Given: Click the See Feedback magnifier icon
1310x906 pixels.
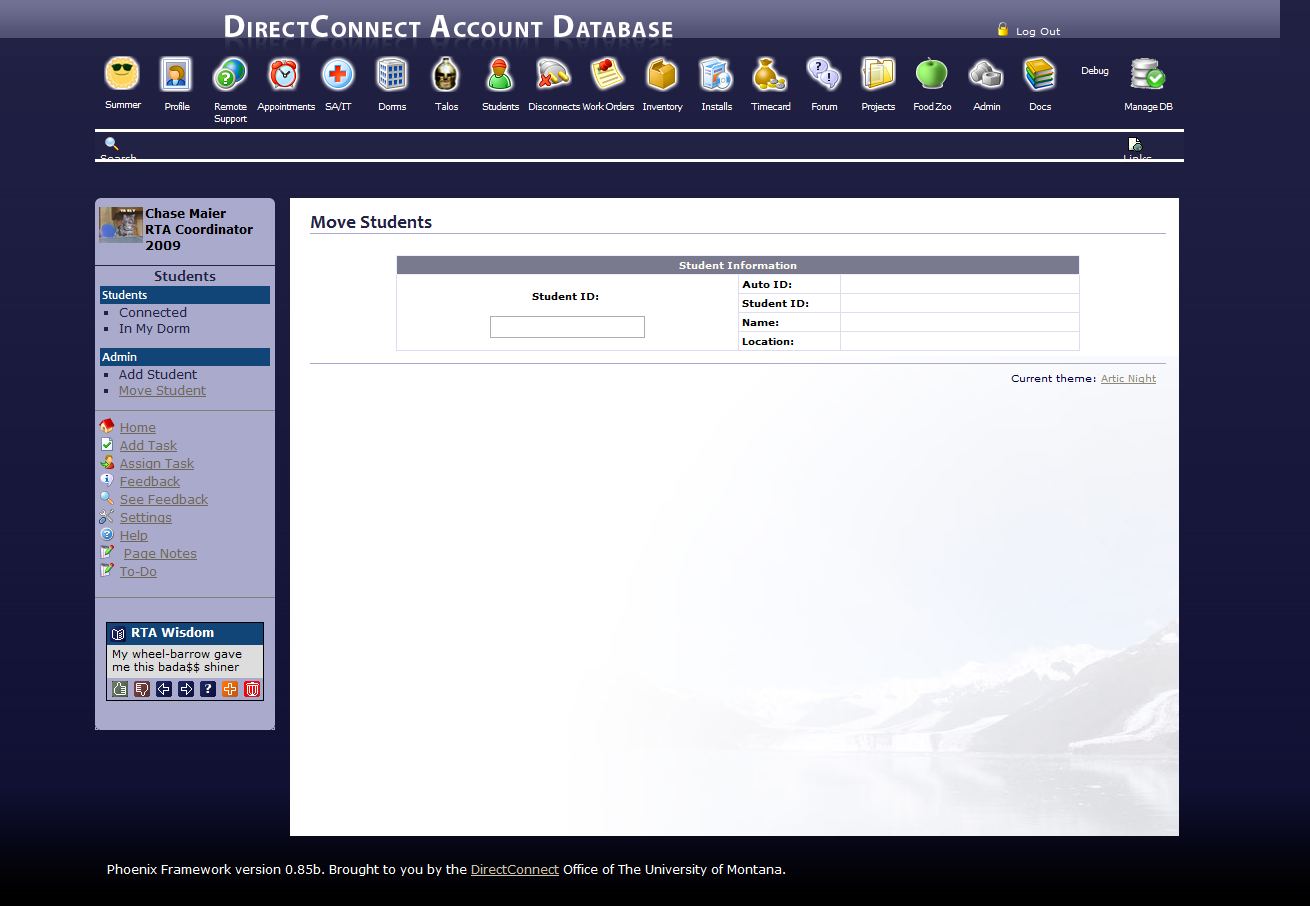Looking at the screenshot, I should pos(107,498).
